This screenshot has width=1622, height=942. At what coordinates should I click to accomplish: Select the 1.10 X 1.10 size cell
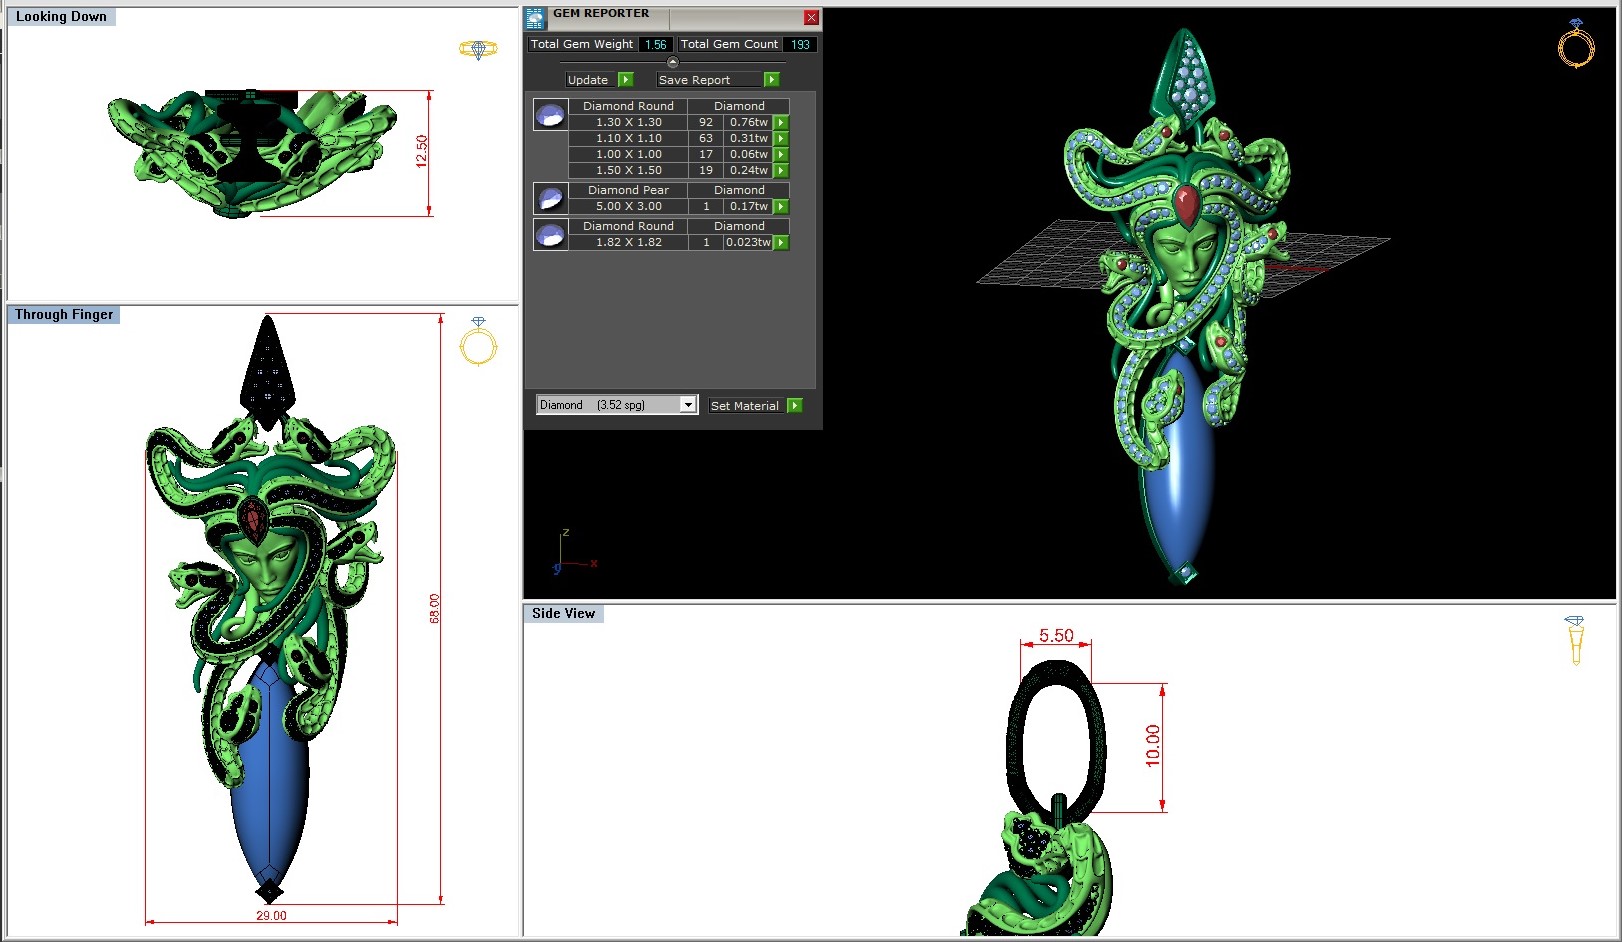click(628, 138)
